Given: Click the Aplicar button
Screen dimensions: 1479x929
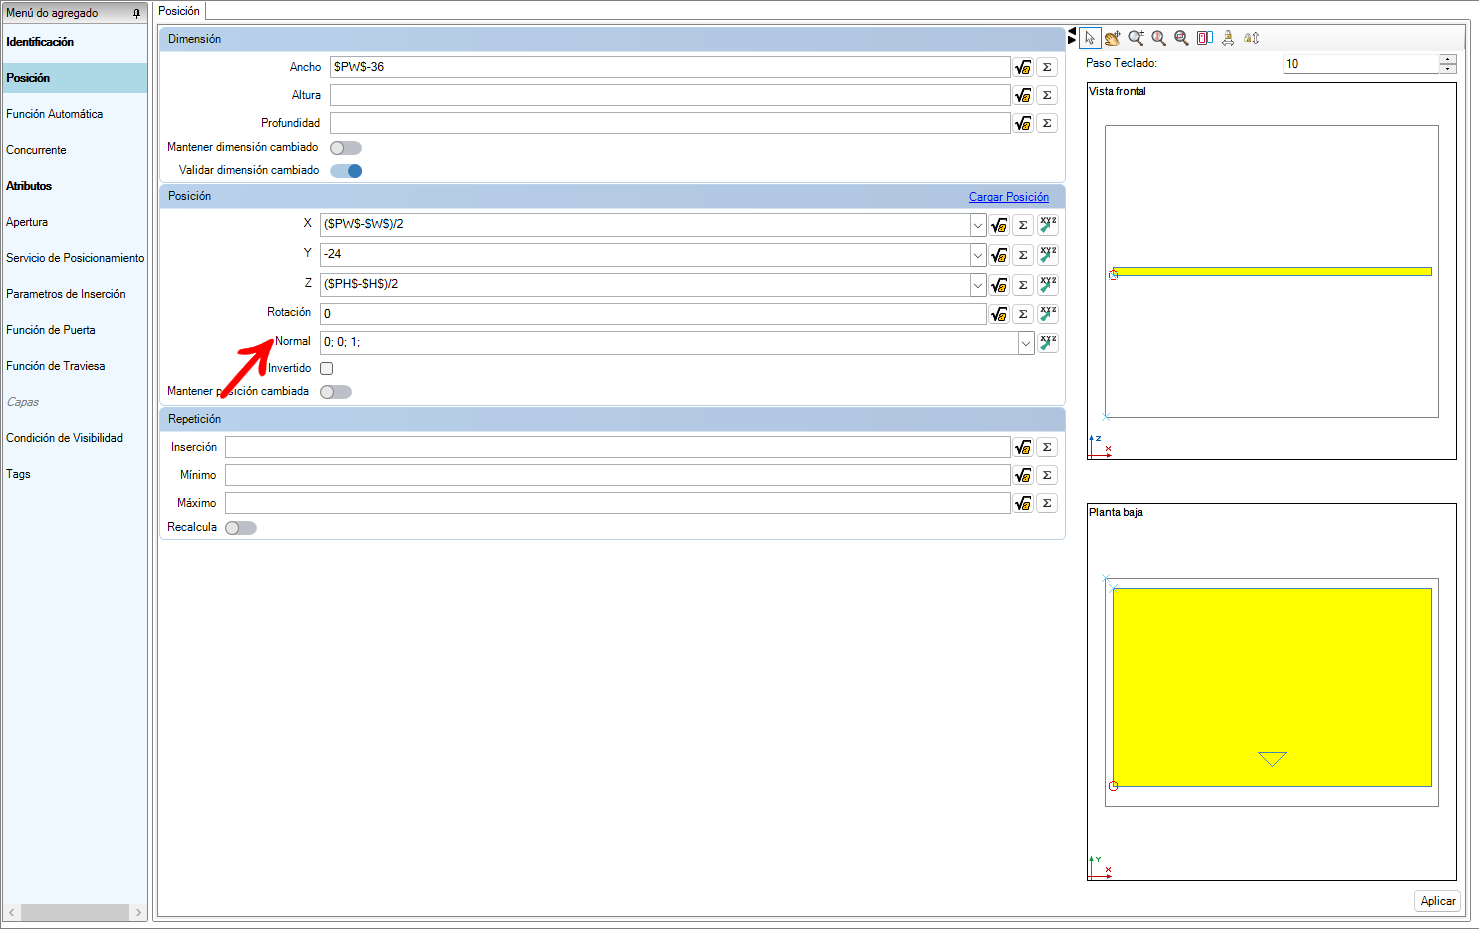Looking at the screenshot, I should (1438, 901).
